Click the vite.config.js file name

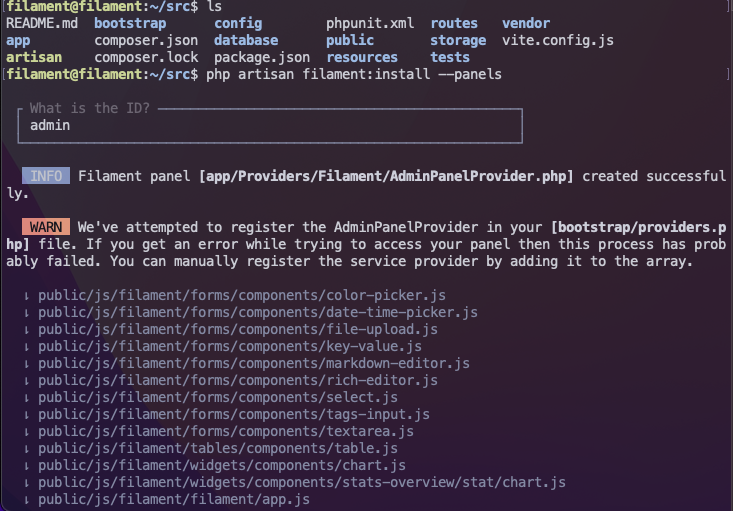[558, 41]
